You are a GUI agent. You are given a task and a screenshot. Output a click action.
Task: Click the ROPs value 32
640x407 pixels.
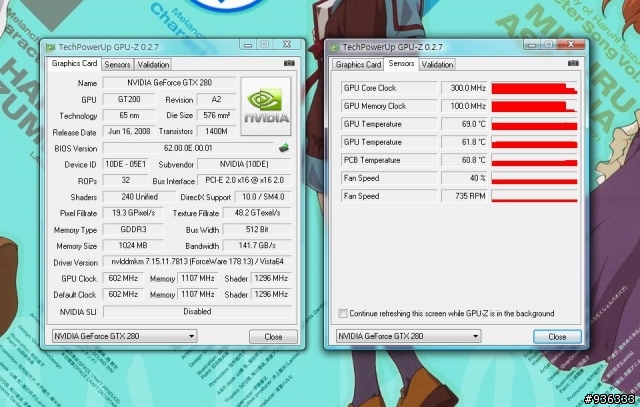click(125, 180)
